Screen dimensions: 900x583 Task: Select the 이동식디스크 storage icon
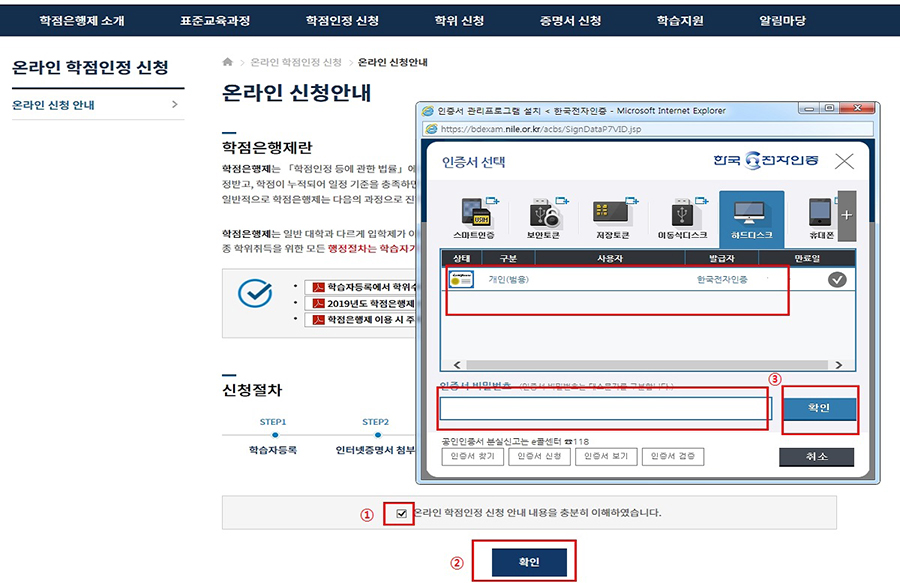click(682, 218)
